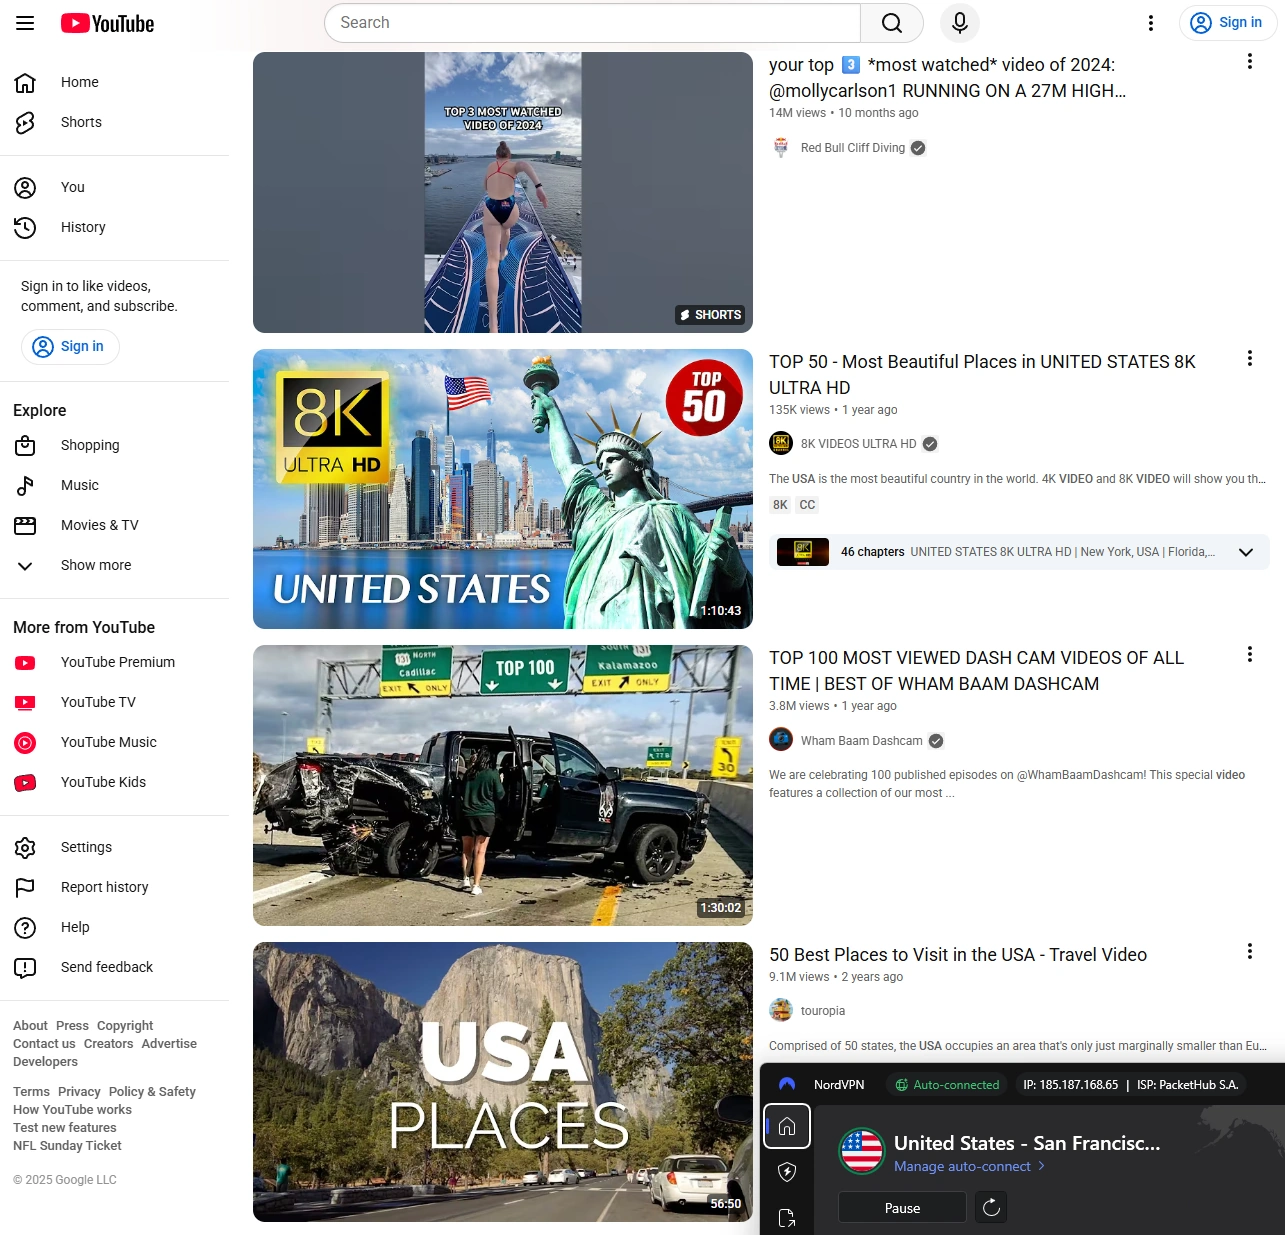
Task: Open YouTube TV link
Action: [114, 702]
